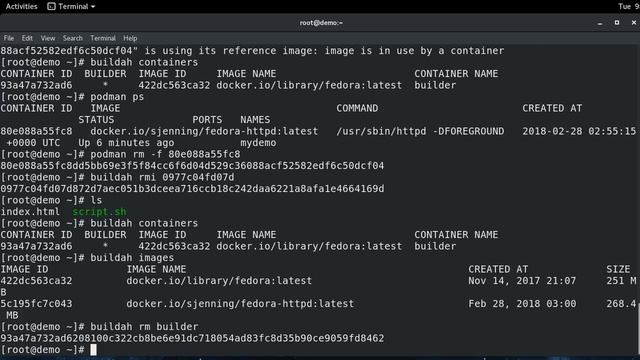Click the Terminal icon in top bar
The height and width of the screenshot is (360, 640).
point(51,6)
